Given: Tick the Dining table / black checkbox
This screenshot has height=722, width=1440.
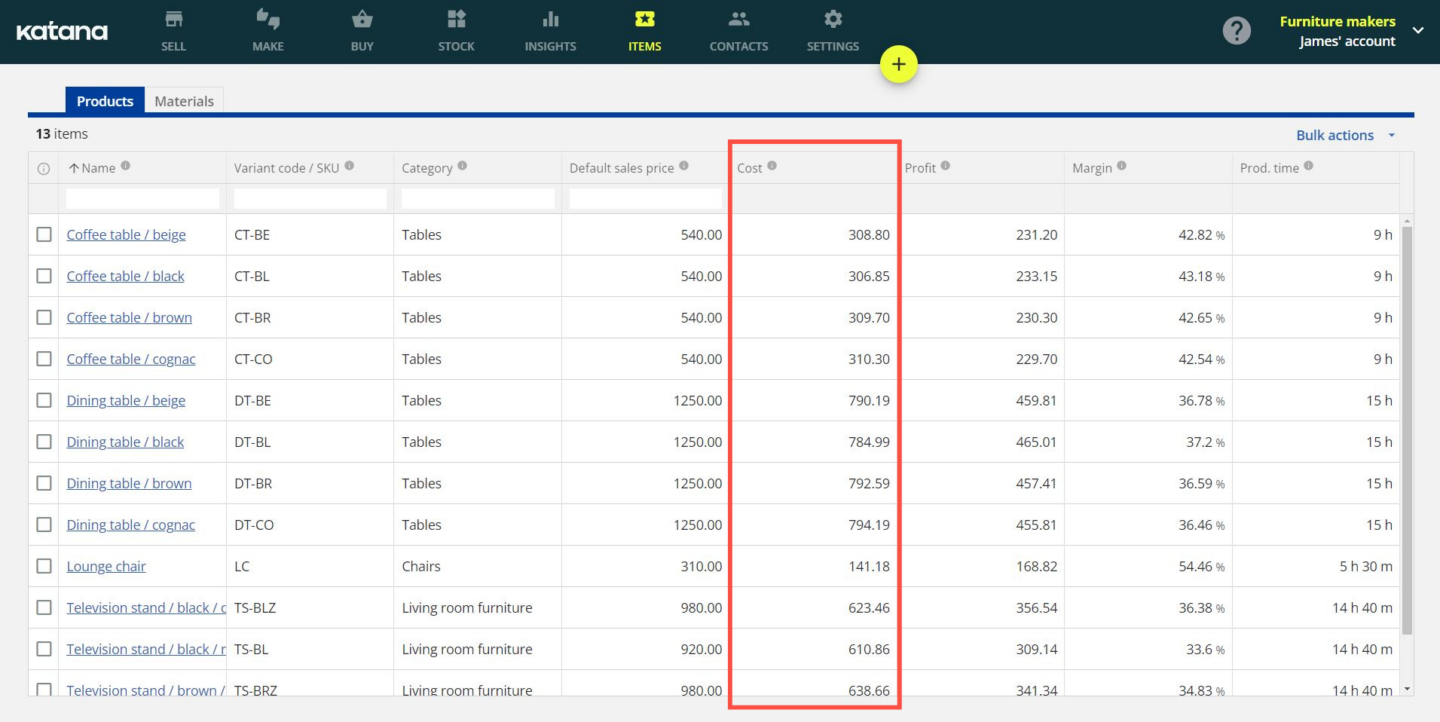Looking at the screenshot, I should pos(43,441).
